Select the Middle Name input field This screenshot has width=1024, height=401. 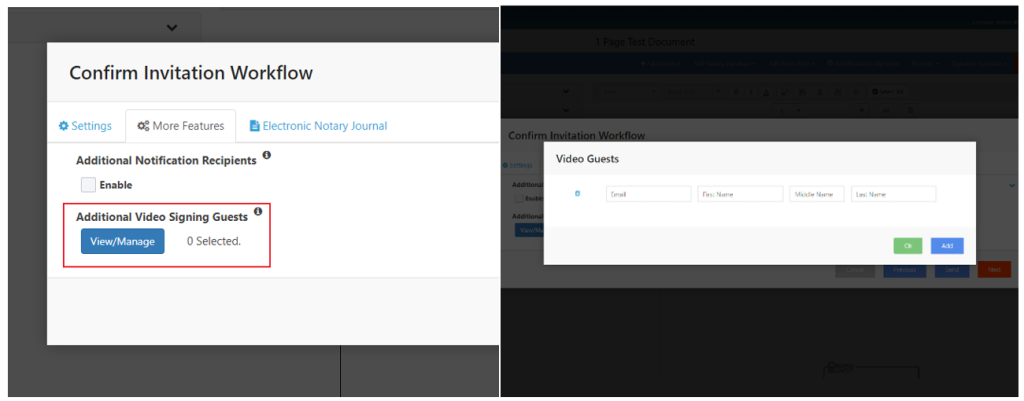[x=817, y=194]
